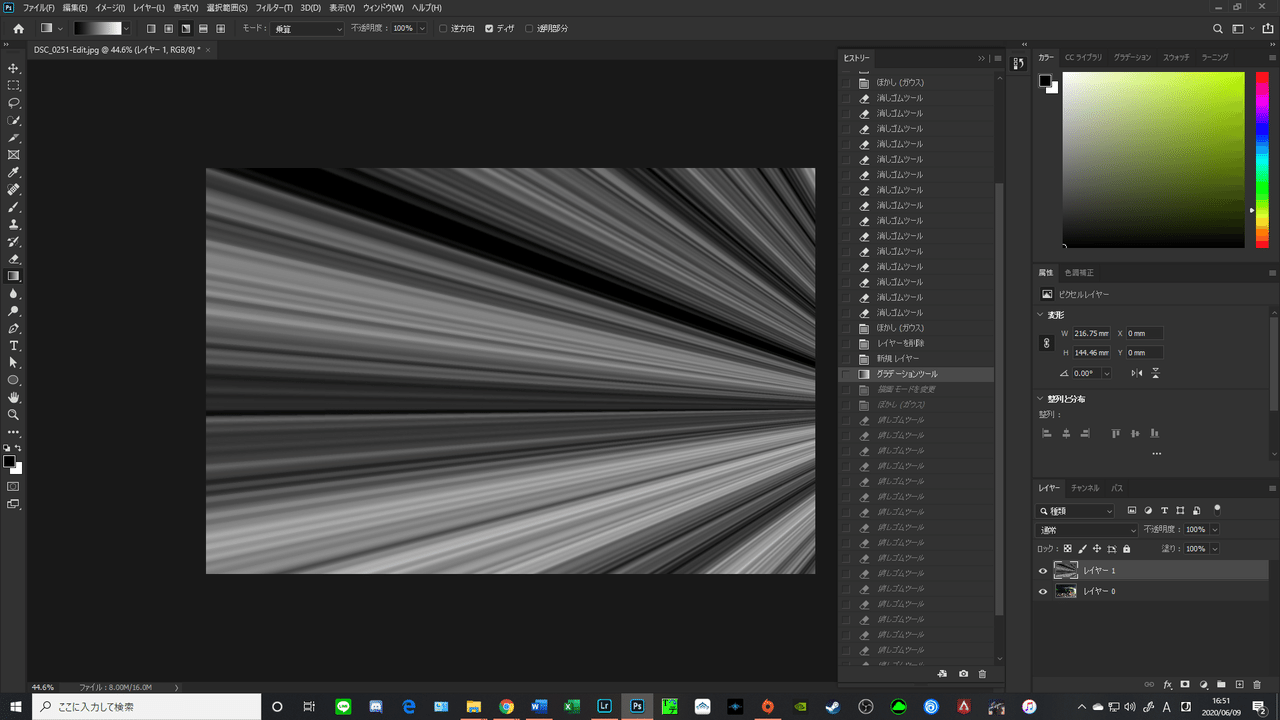Uncheck the ディザ checkbox
This screenshot has height=720, width=1280.
point(489,29)
